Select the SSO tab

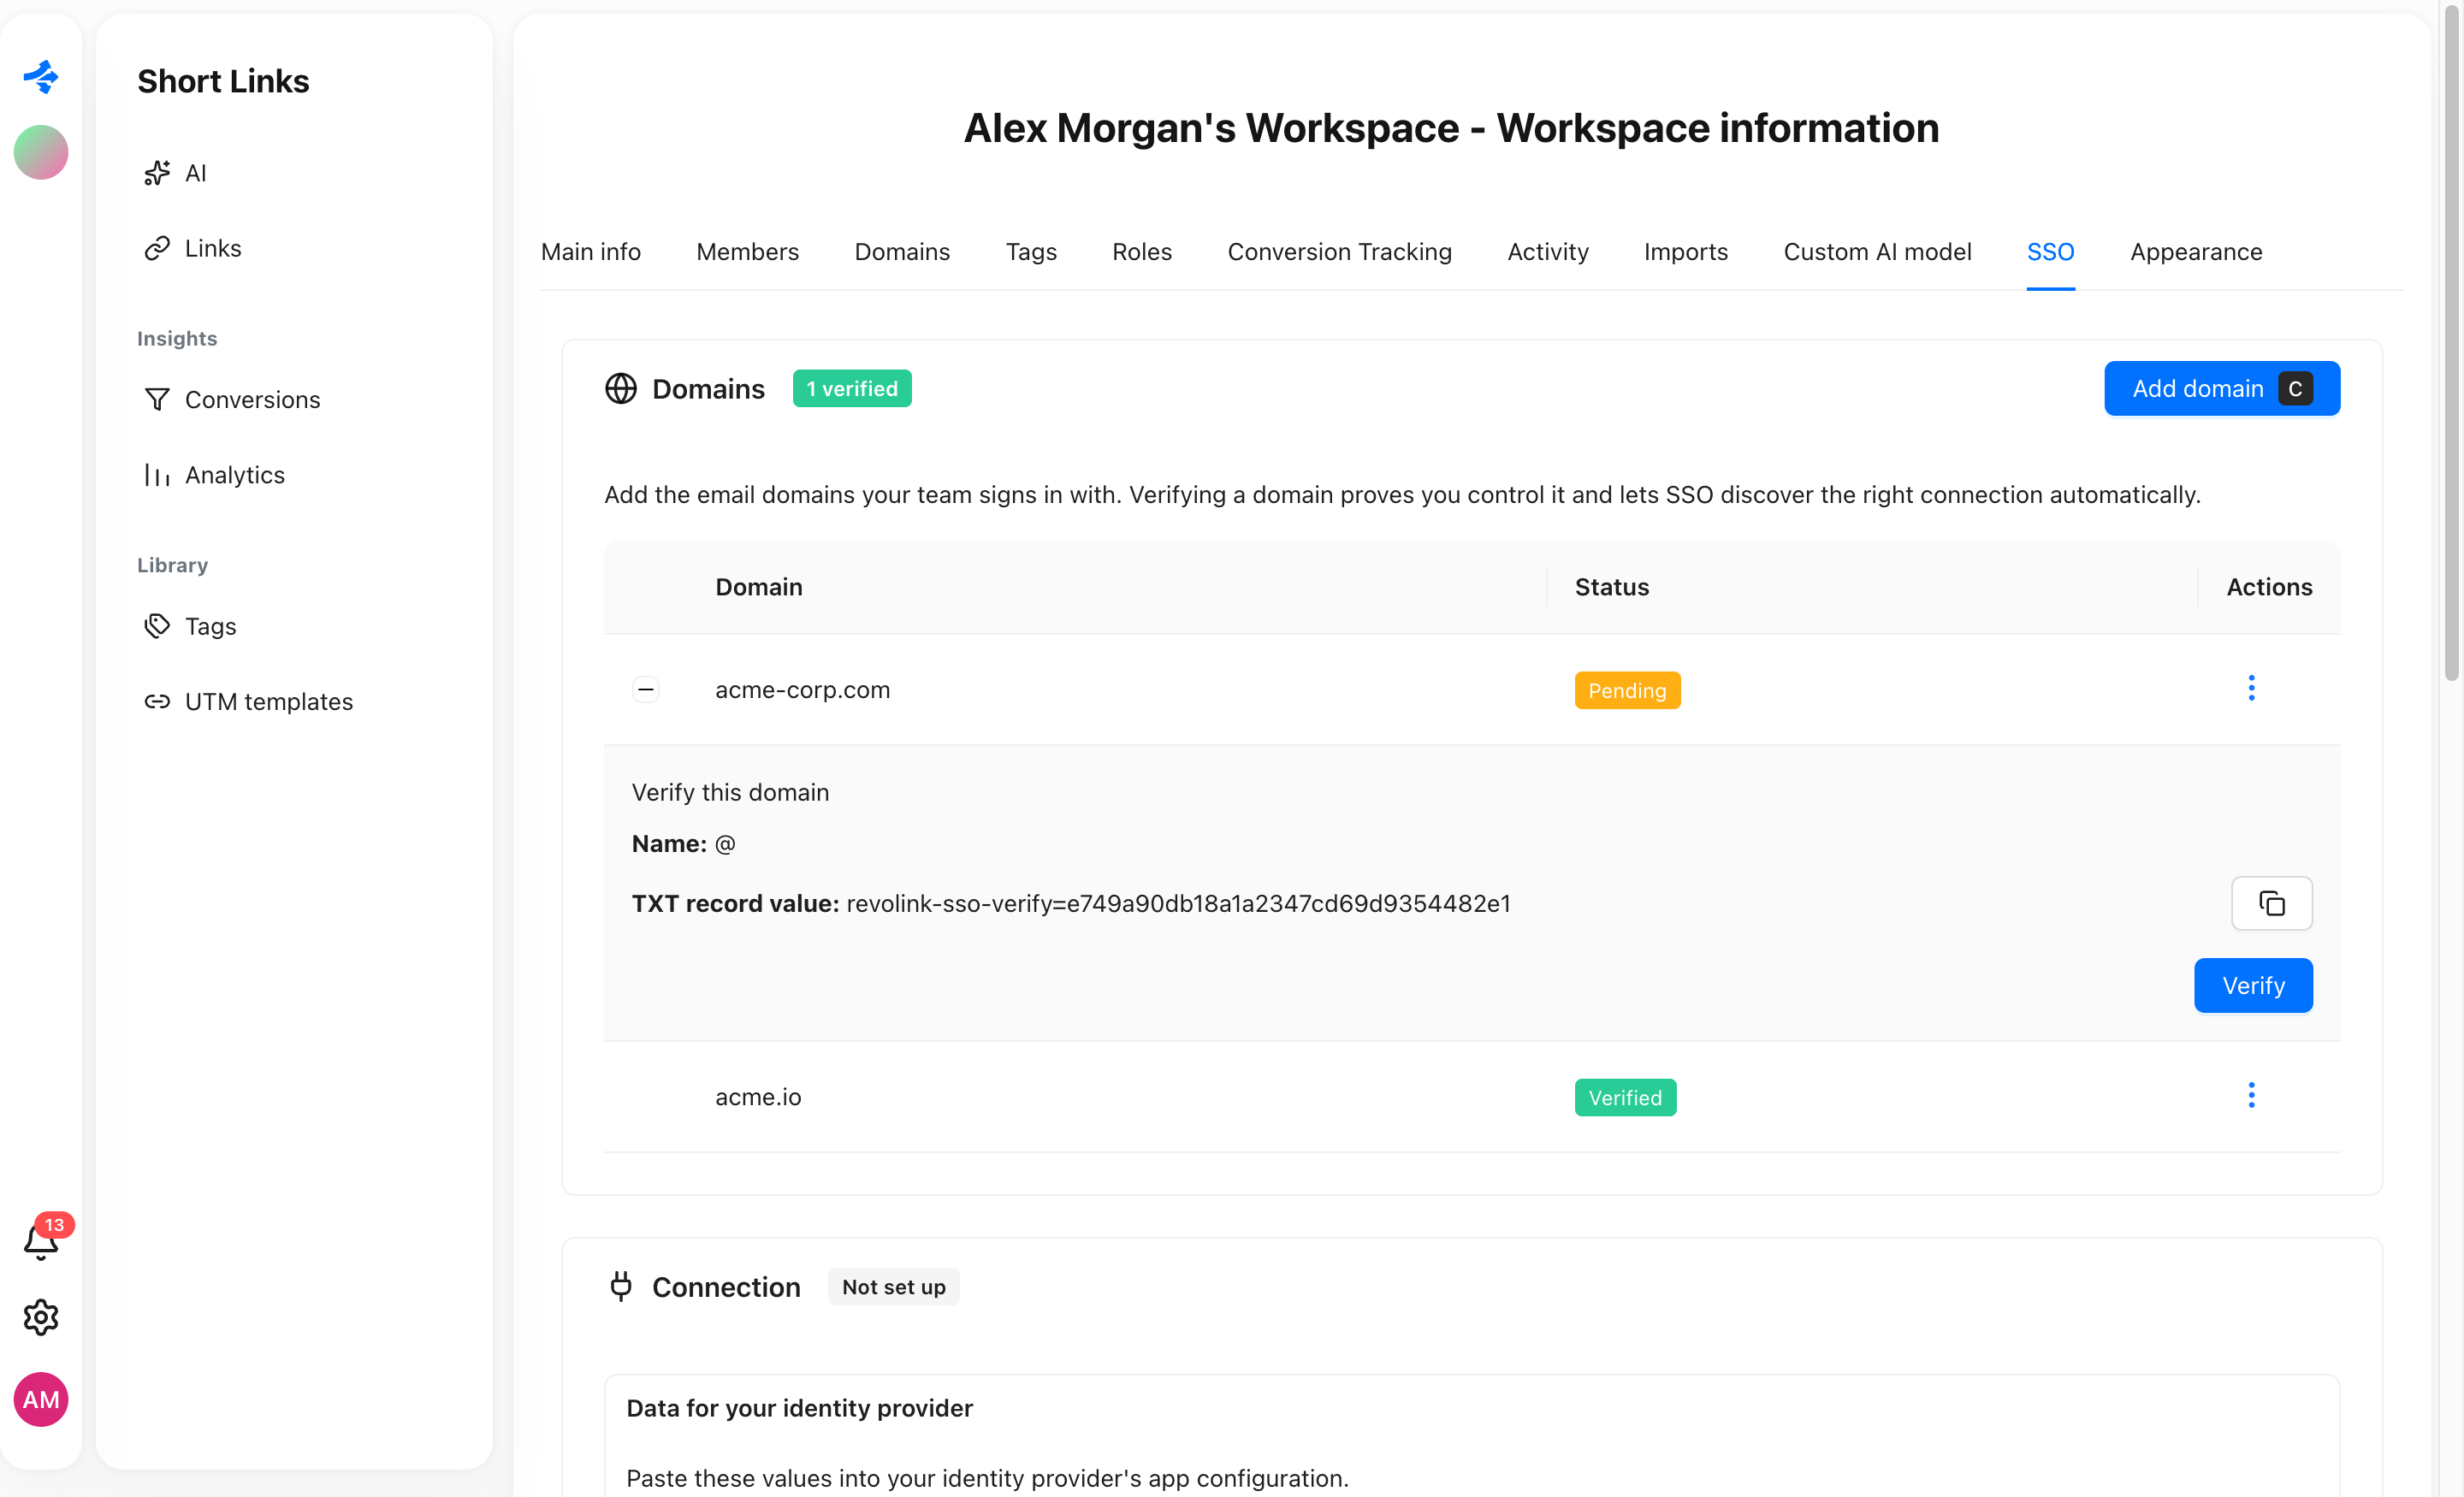coord(2050,252)
